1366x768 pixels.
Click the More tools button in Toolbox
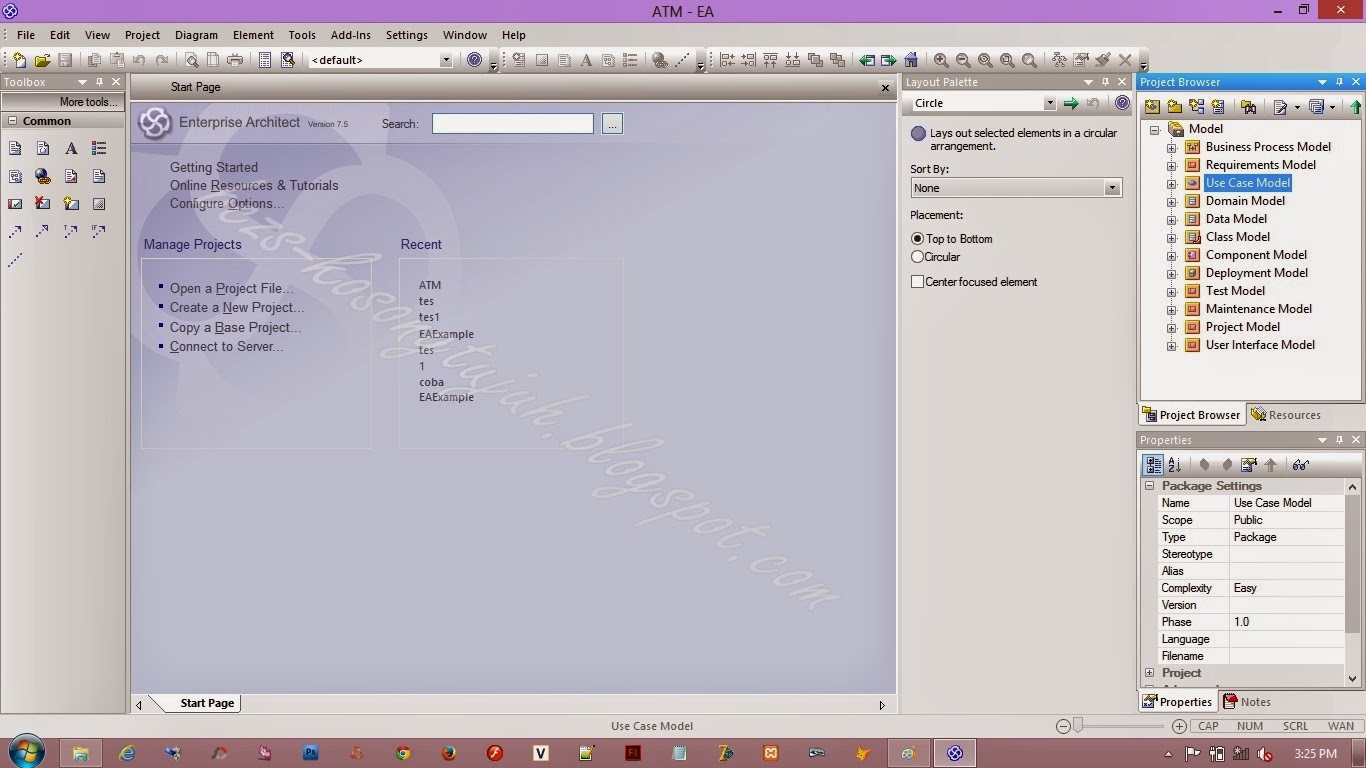coord(61,102)
